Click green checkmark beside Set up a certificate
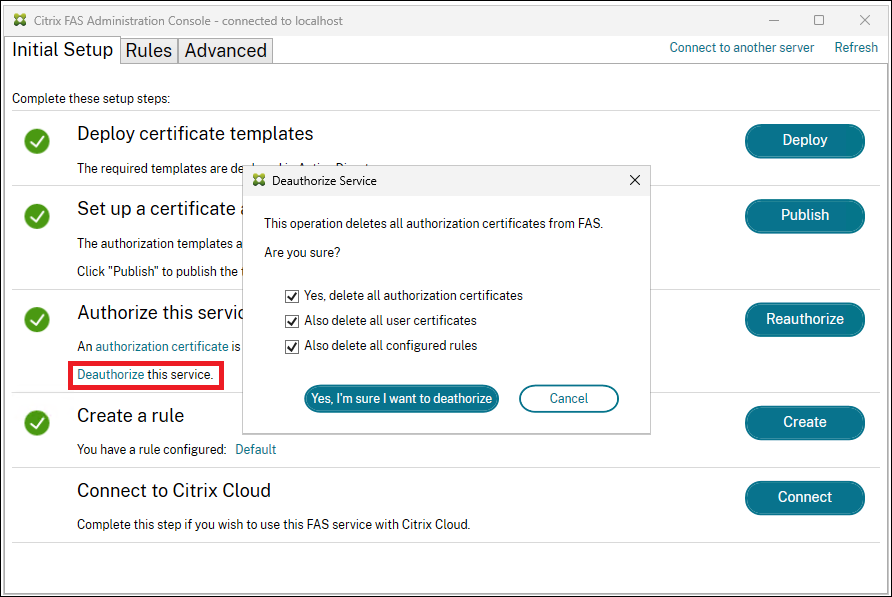892x597 pixels. coord(37,216)
